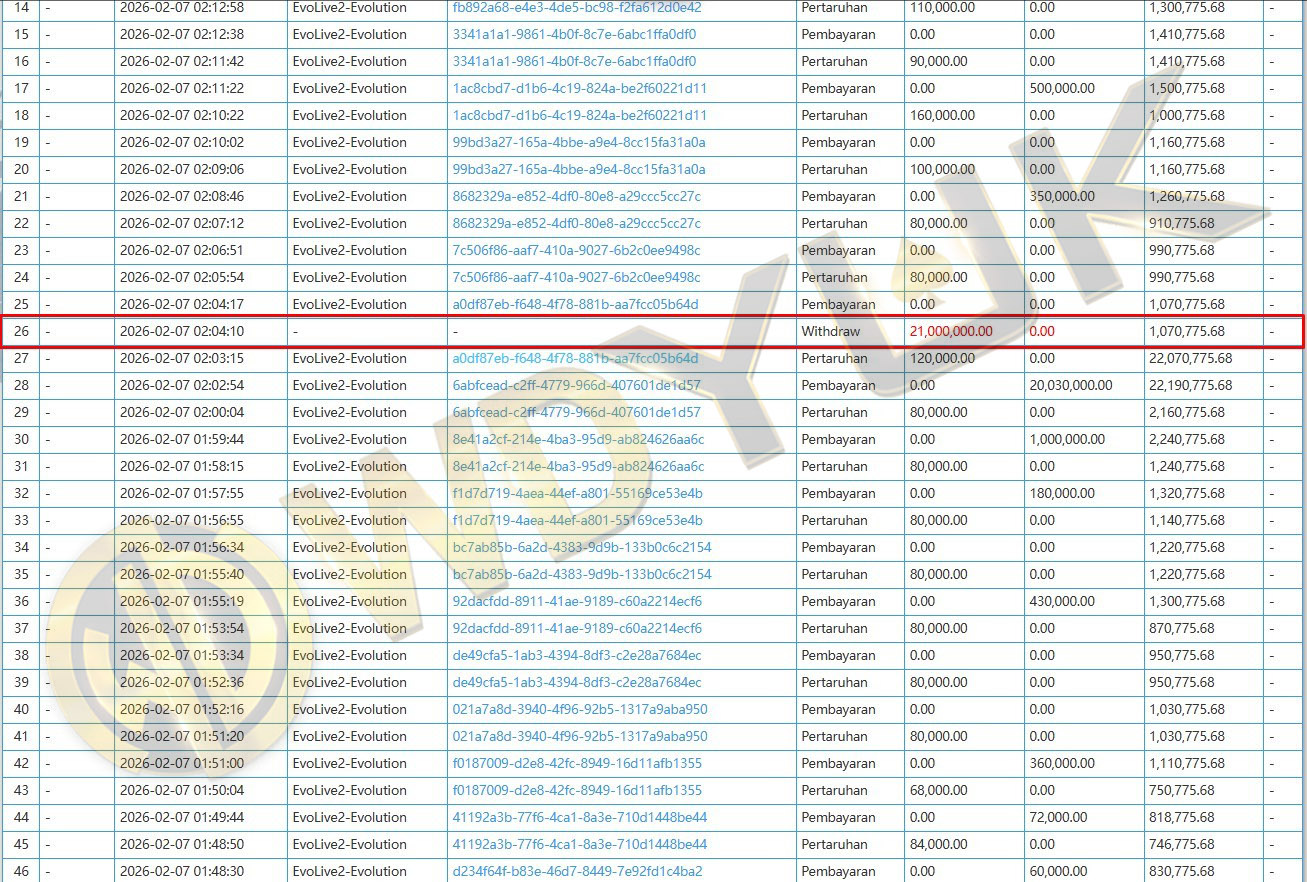Click transaction ID 3341a1a1 in row 15
The image size is (1307, 882).
tap(574, 35)
